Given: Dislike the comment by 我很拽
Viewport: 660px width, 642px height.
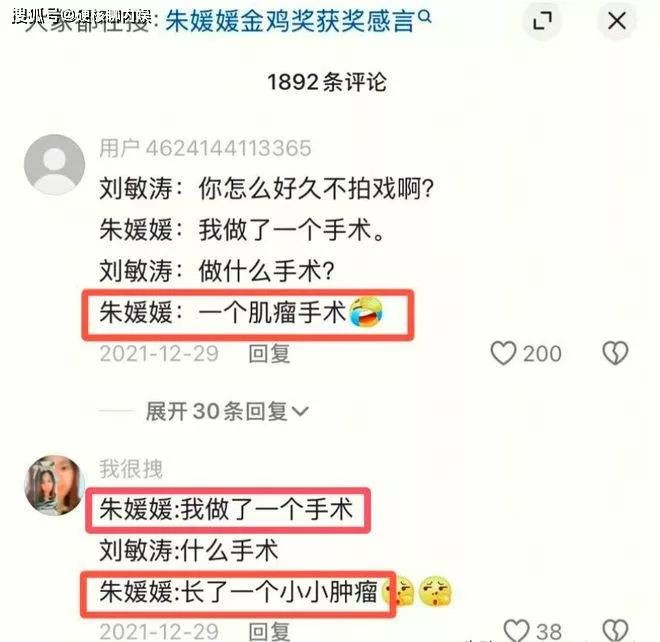Looking at the screenshot, I should click(x=615, y=630).
